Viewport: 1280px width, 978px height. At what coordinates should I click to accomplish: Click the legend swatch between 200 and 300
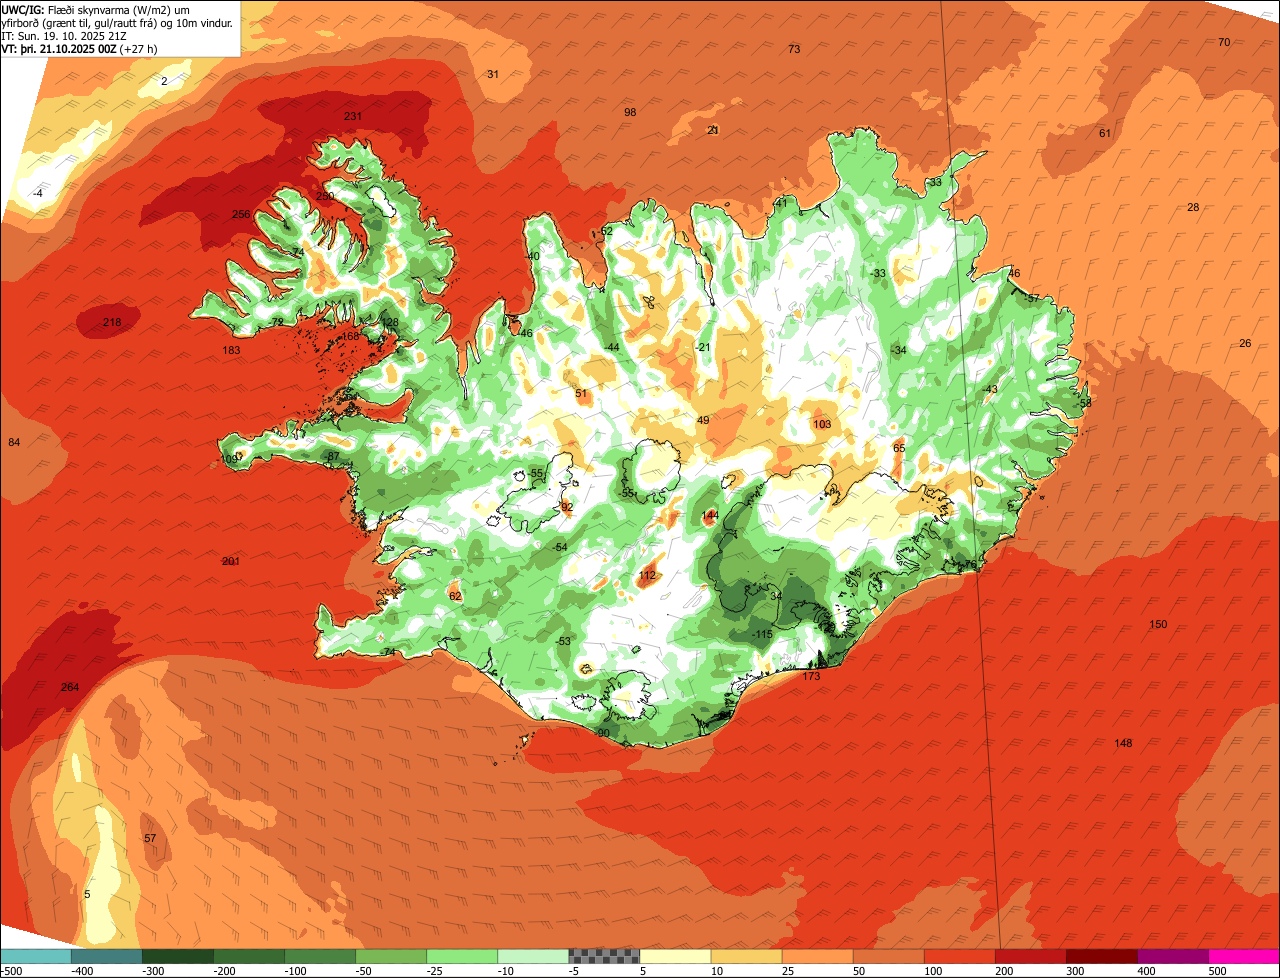pos(1030,956)
